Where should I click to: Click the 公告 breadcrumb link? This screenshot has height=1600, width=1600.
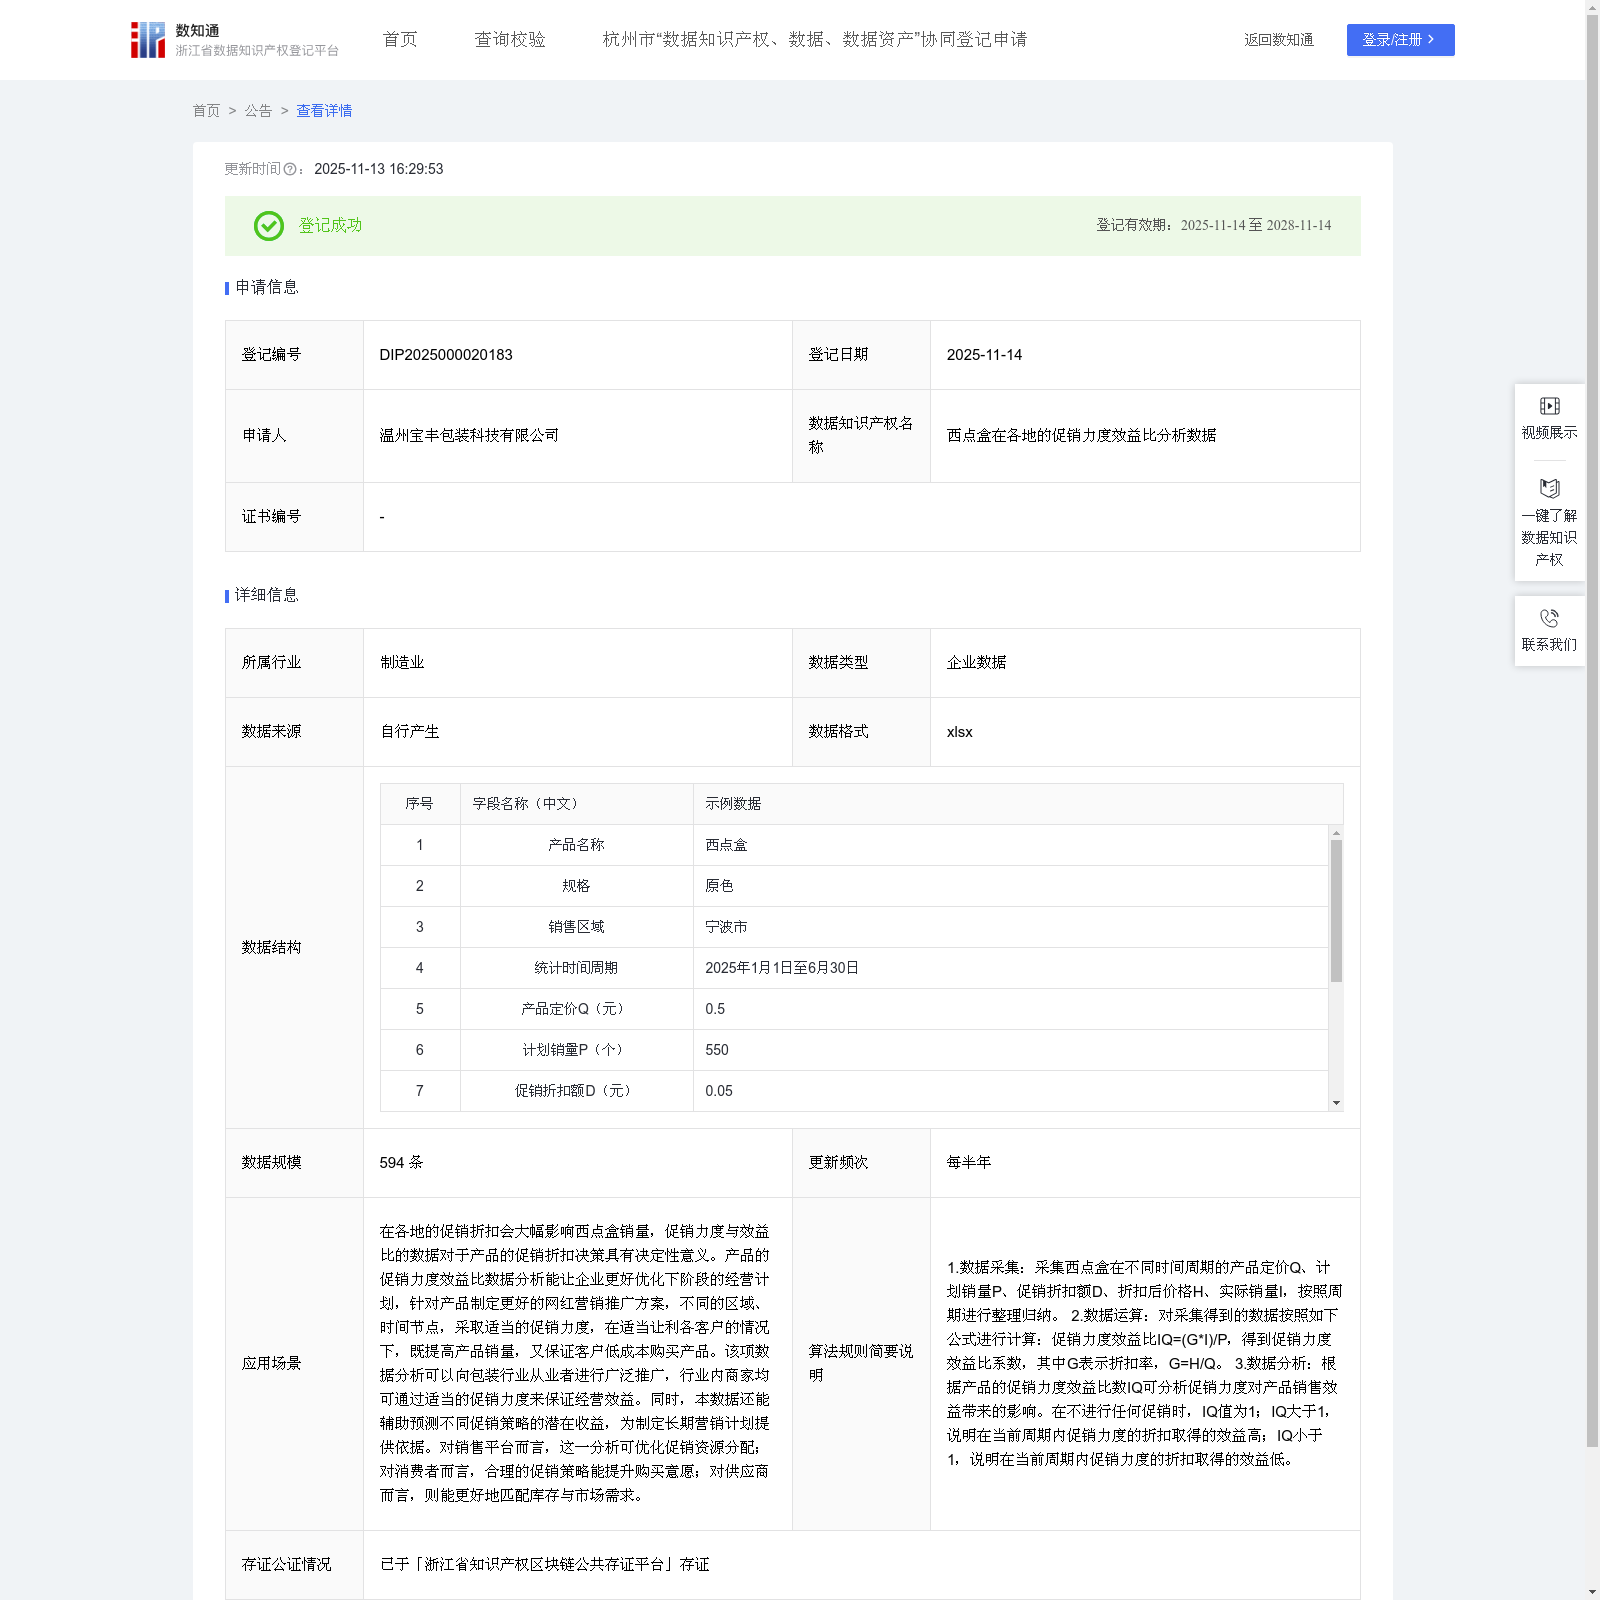click(258, 111)
